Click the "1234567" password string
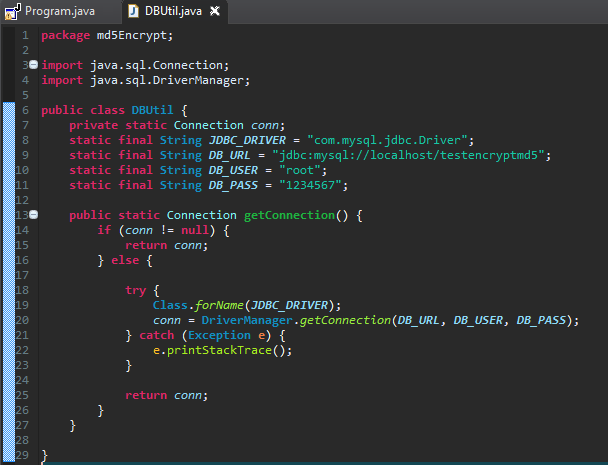The height and width of the screenshot is (465, 608). tap(310, 185)
